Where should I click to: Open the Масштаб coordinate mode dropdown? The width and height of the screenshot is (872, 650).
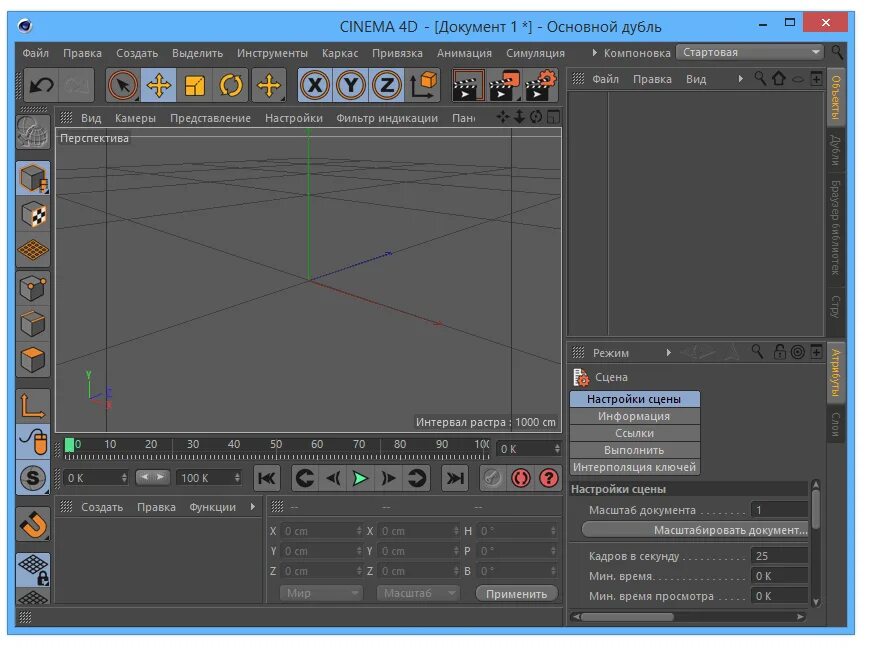pos(418,593)
